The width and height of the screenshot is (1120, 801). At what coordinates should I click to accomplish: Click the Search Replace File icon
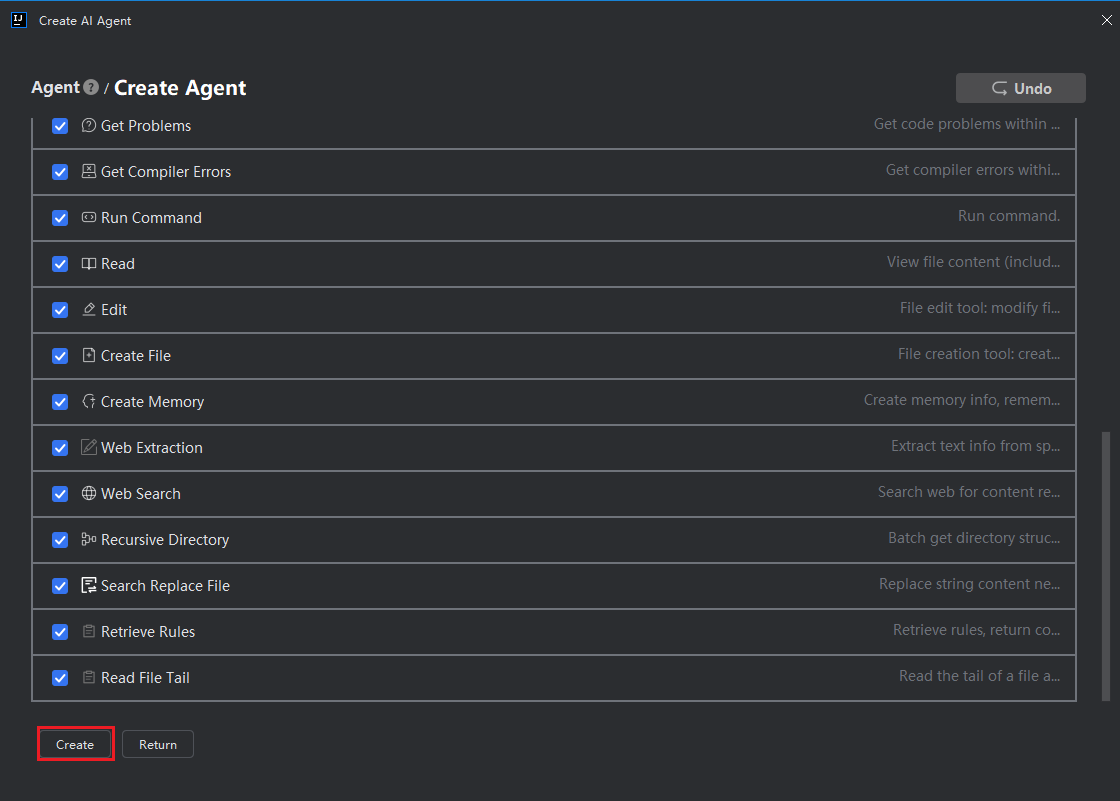click(x=88, y=586)
